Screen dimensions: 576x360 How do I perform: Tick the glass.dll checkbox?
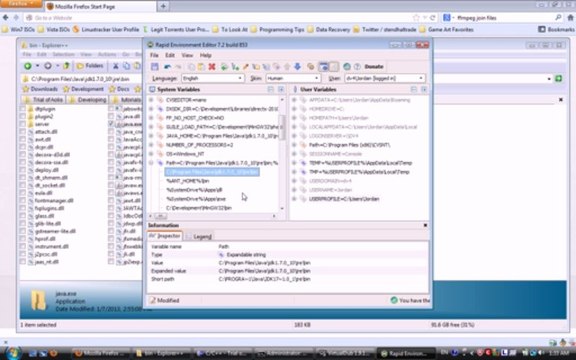click(x=23, y=216)
